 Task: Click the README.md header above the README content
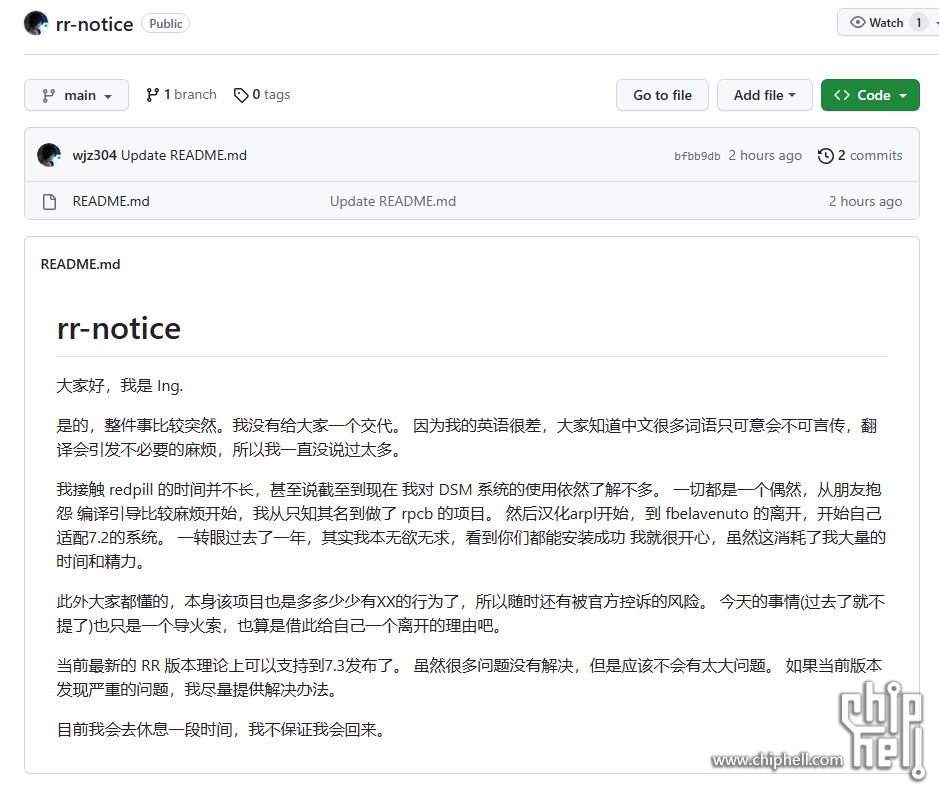[x=80, y=264]
